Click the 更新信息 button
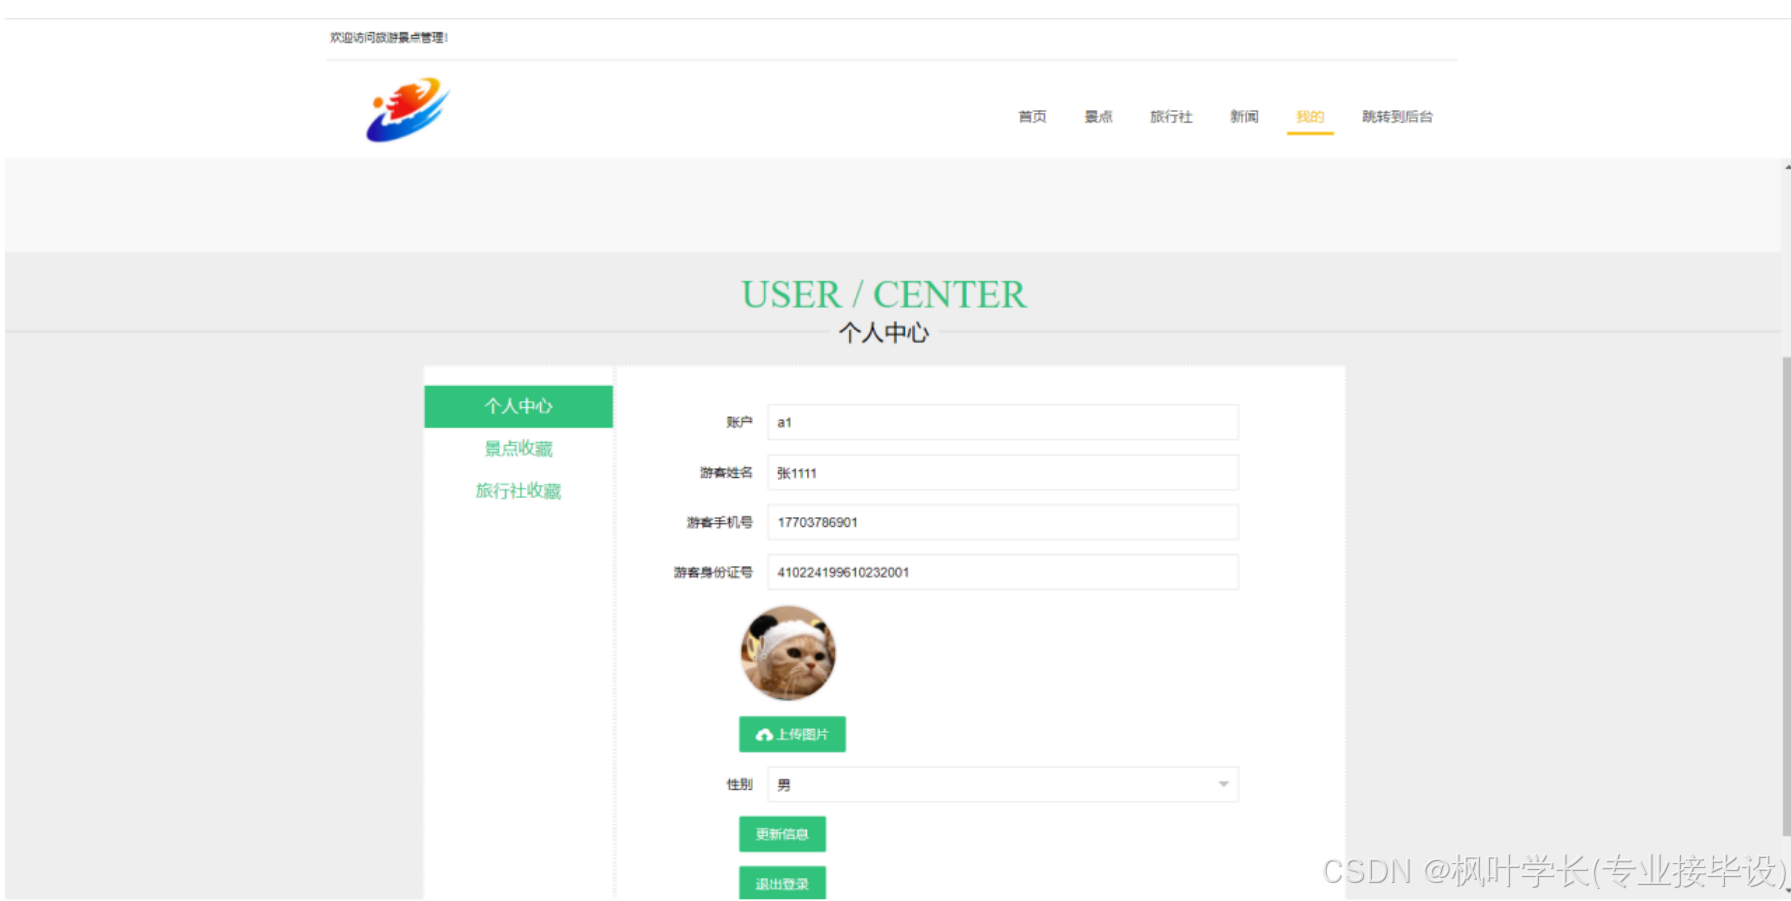Screen dimensions: 1791x901 tap(782, 834)
